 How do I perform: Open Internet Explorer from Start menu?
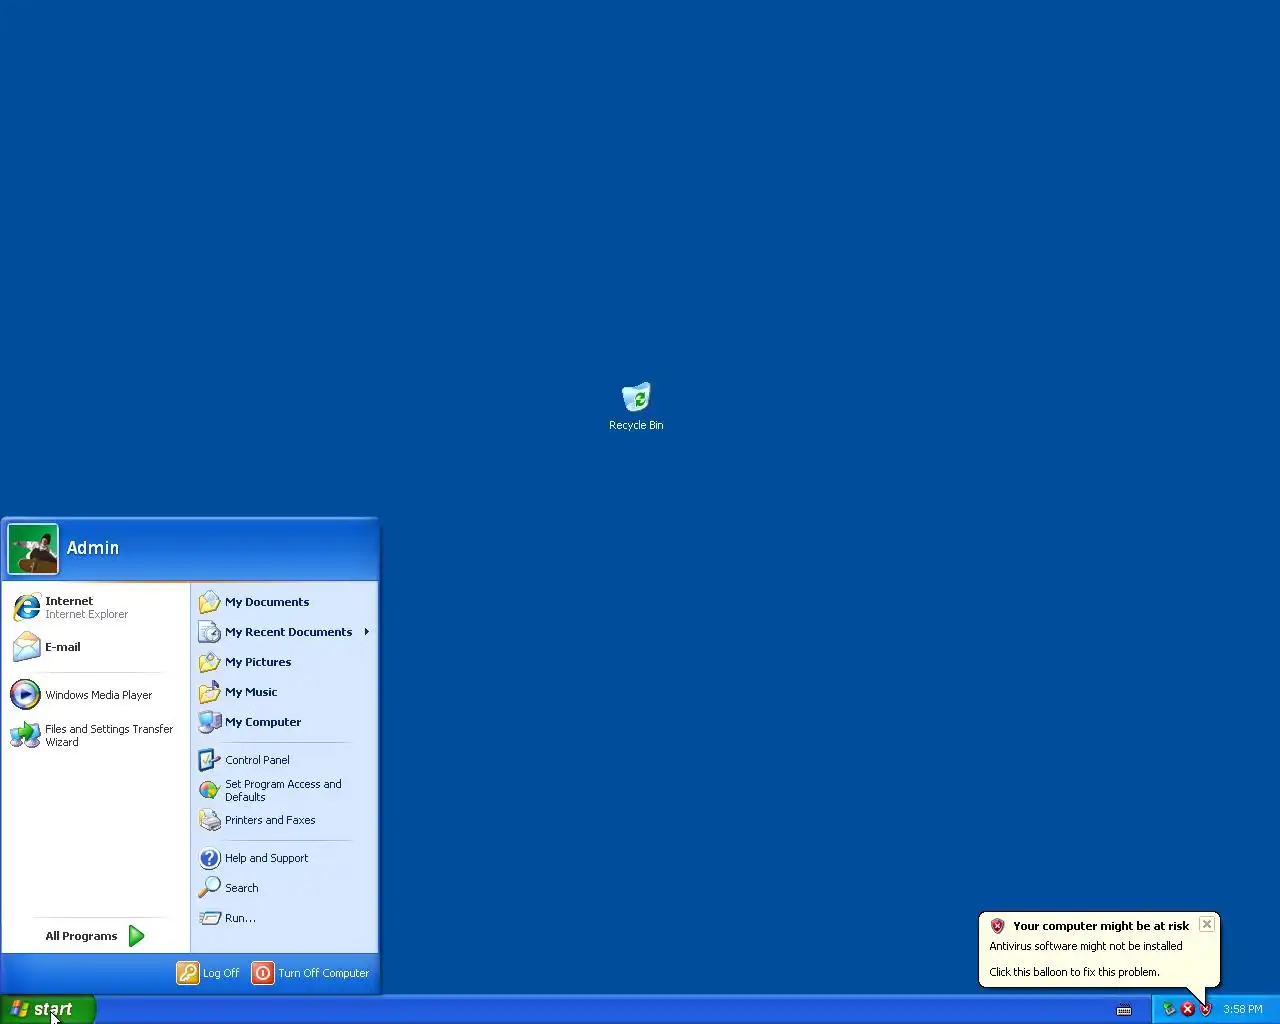coord(96,607)
